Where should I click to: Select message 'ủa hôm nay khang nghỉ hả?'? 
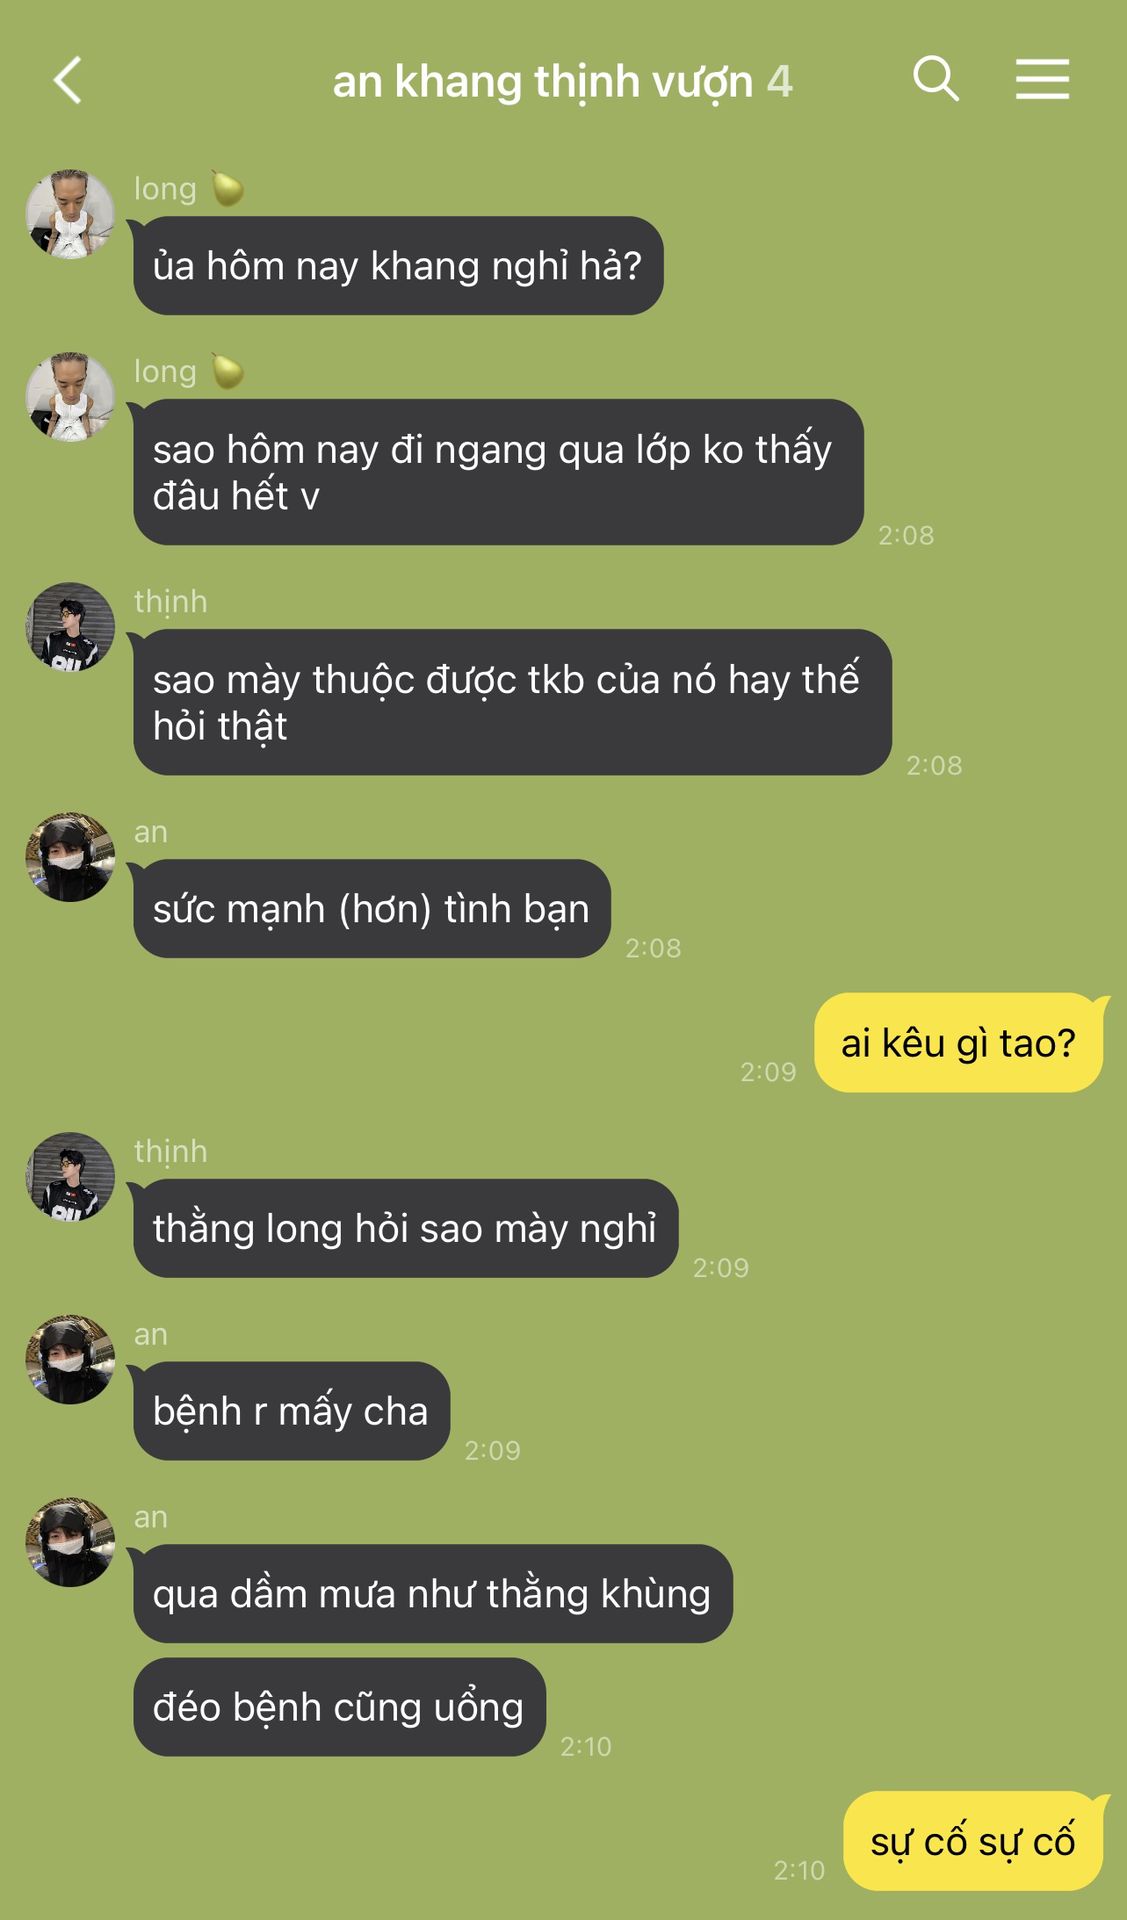pos(398,266)
